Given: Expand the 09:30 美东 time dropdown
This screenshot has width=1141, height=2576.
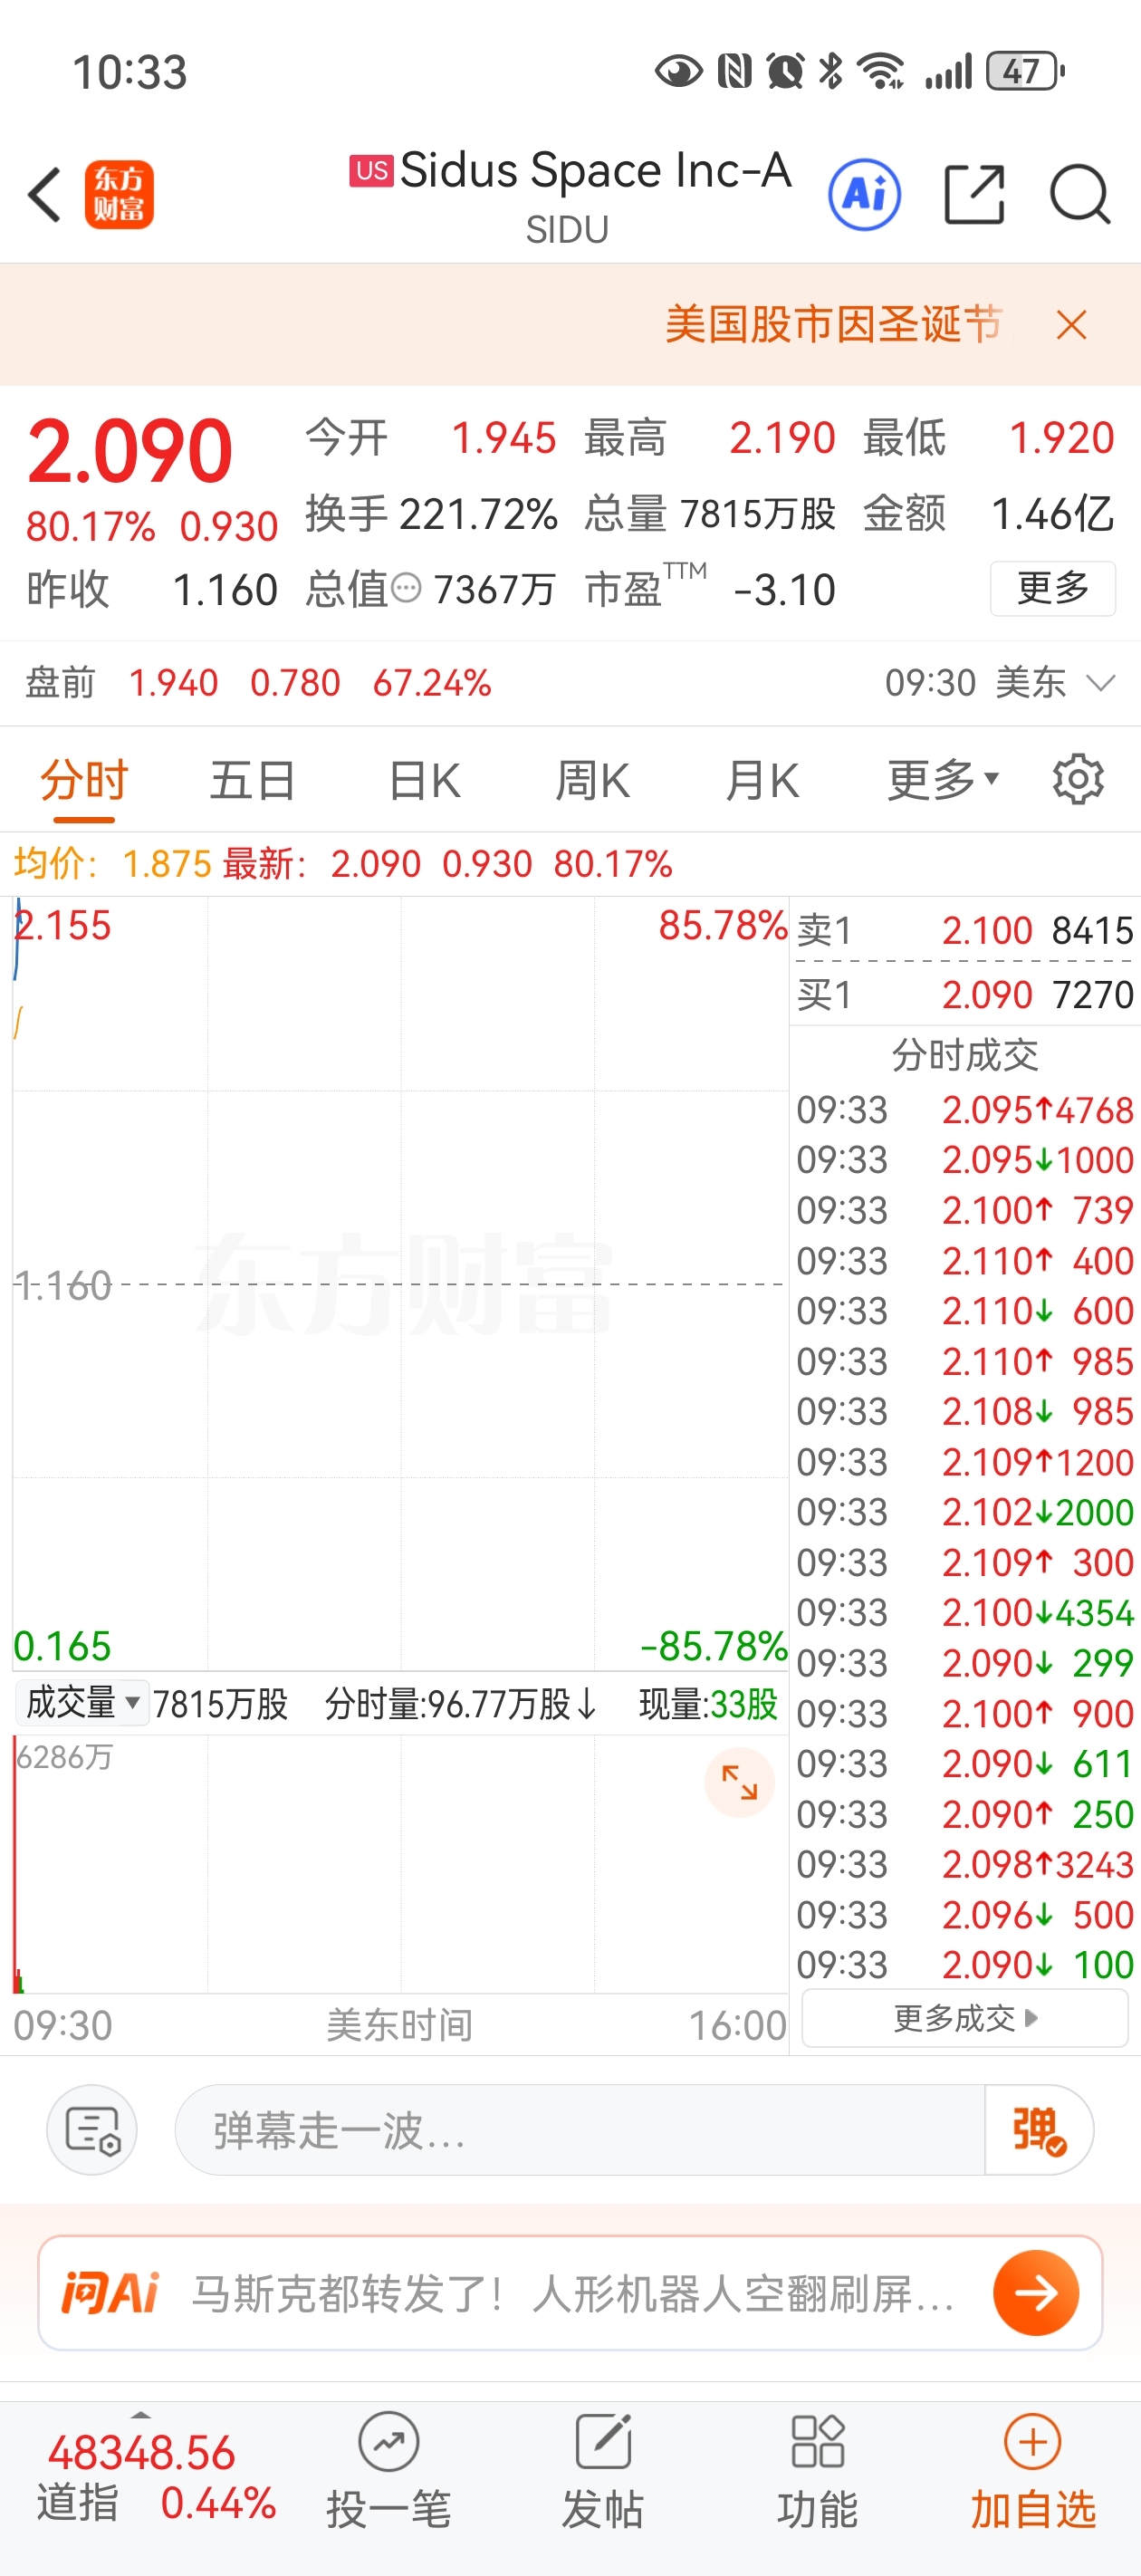Looking at the screenshot, I should [x=1000, y=683].
